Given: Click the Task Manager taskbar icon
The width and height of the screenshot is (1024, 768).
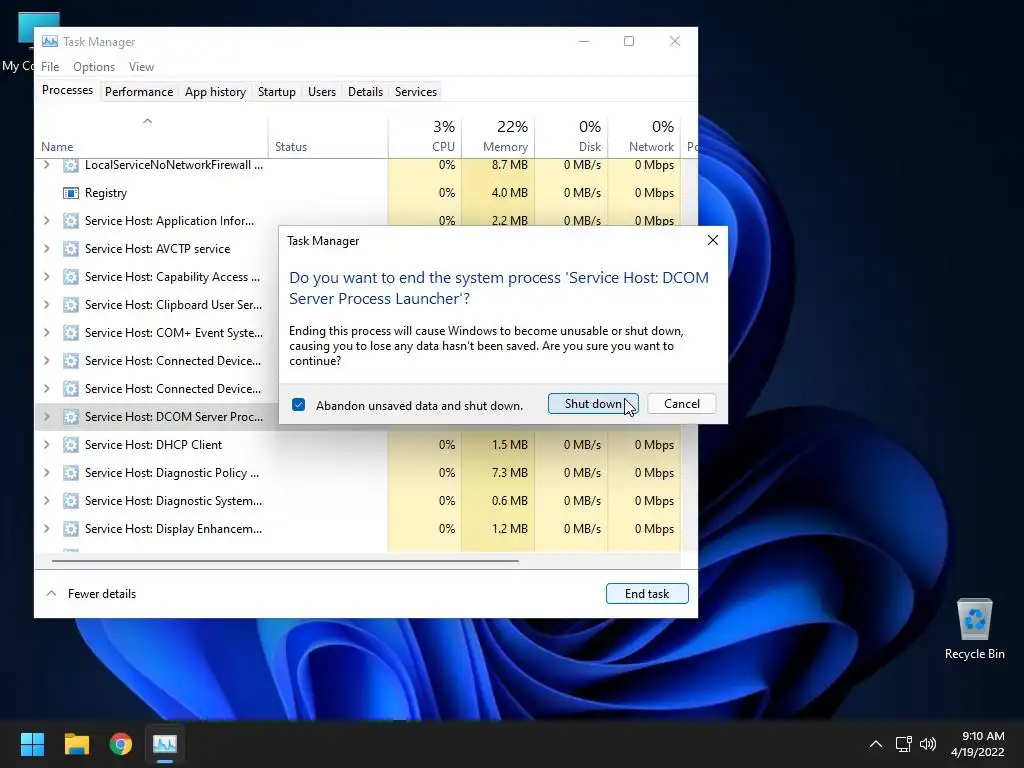Looking at the screenshot, I should (165, 744).
